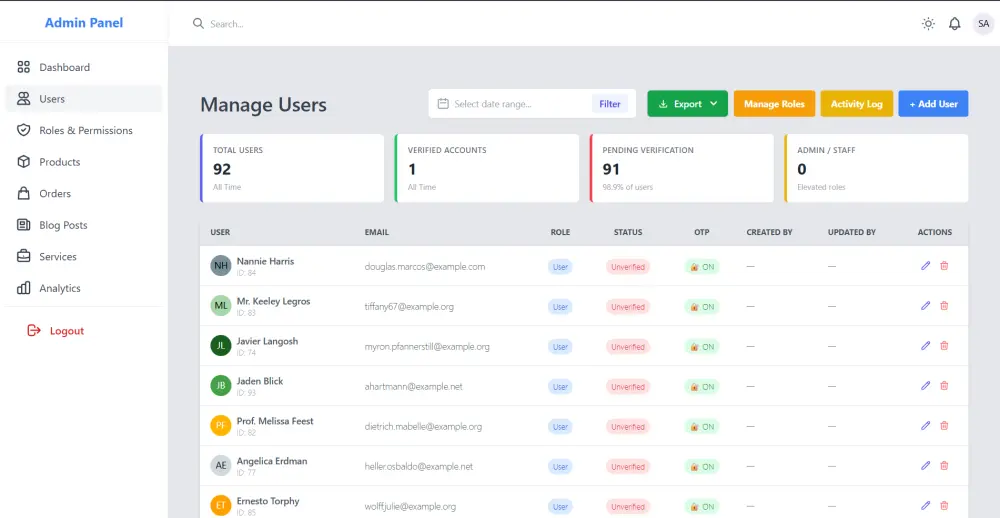Click the Verified Accounts stat card
Screen dimensions: 1000x518
[x=487, y=168]
